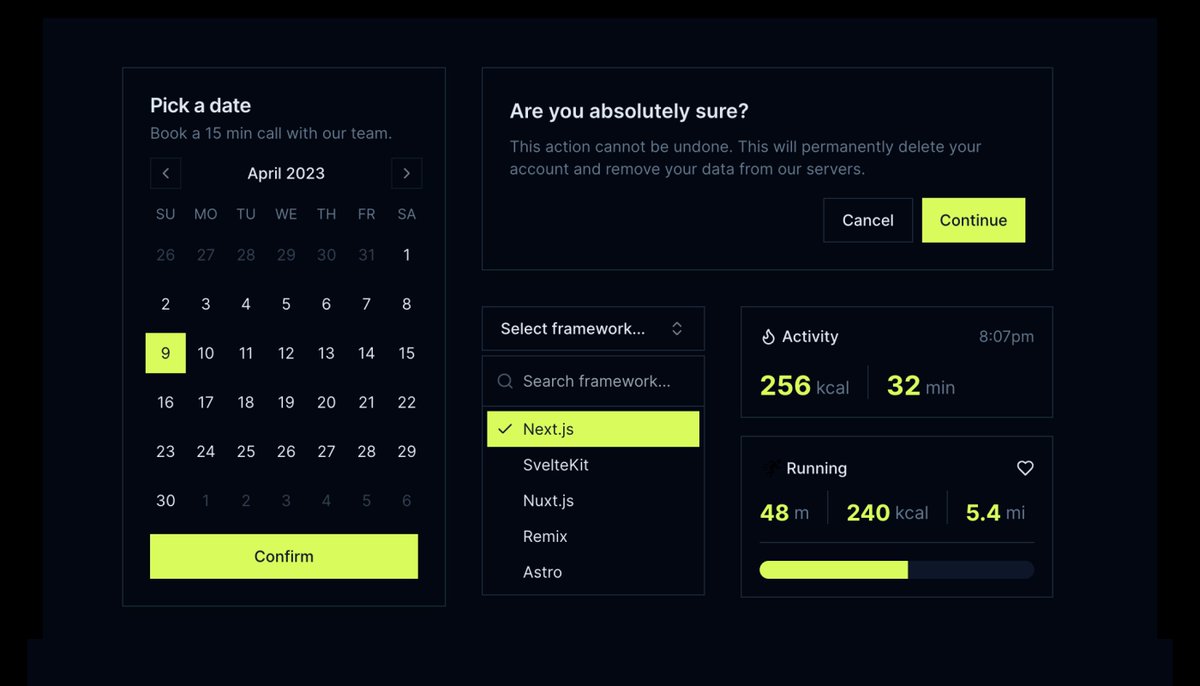Viewport: 1200px width, 686px height.
Task: Click the Pick a date heading
Action: tap(200, 105)
